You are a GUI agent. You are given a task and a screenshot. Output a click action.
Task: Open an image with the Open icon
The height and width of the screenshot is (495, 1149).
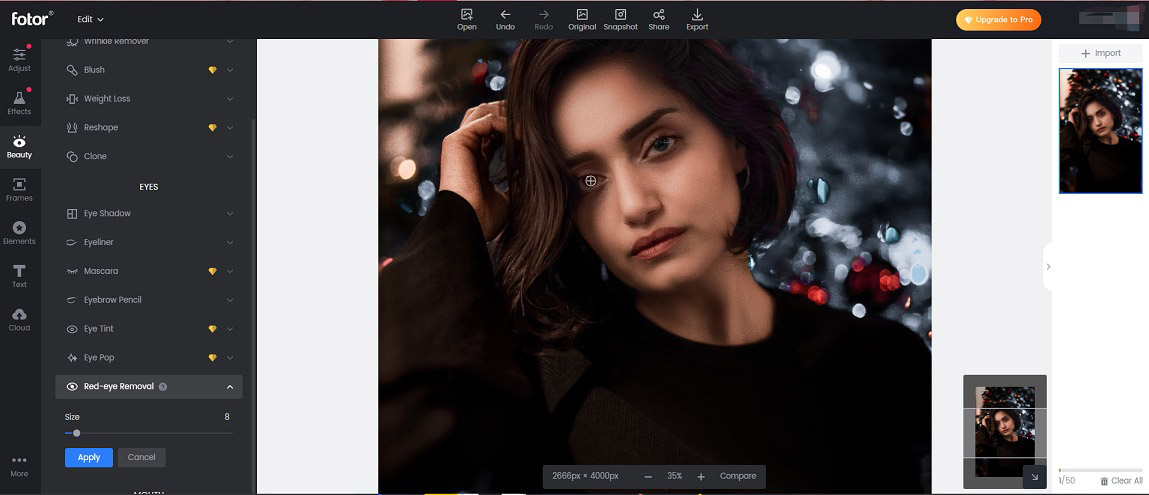coord(467,20)
